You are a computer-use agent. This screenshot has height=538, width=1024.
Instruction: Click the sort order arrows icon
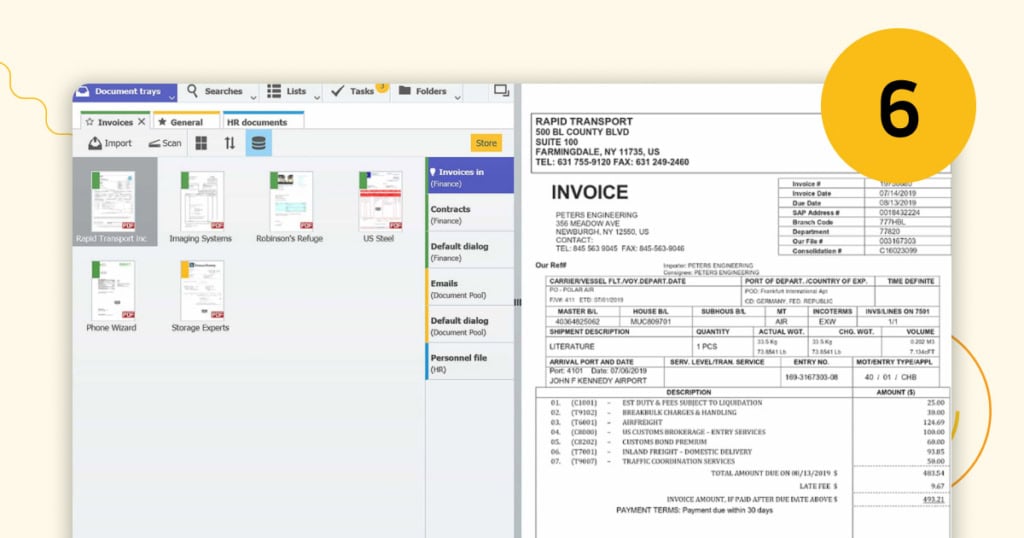point(229,143)
